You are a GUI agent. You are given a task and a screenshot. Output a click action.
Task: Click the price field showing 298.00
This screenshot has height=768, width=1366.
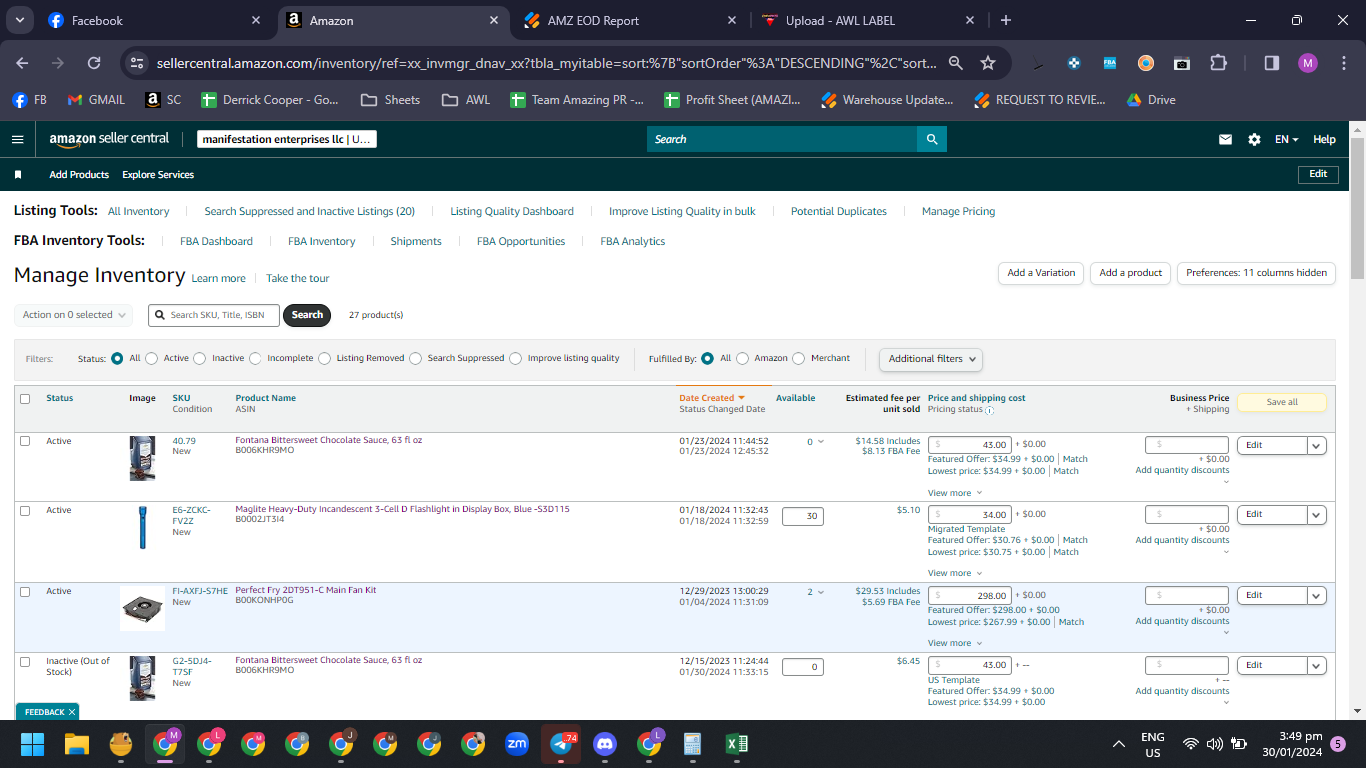(970, 595)
